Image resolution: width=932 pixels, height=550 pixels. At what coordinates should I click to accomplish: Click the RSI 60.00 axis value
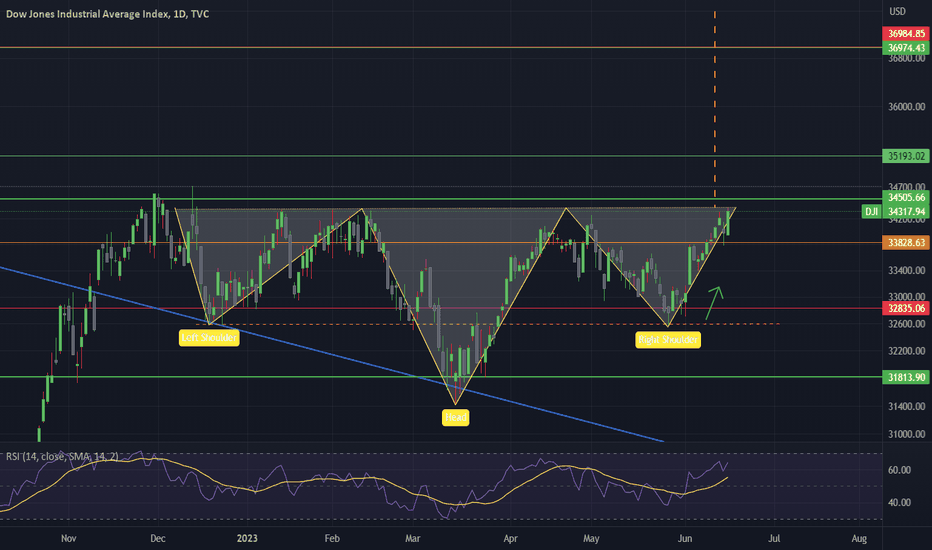pos(899,470)
